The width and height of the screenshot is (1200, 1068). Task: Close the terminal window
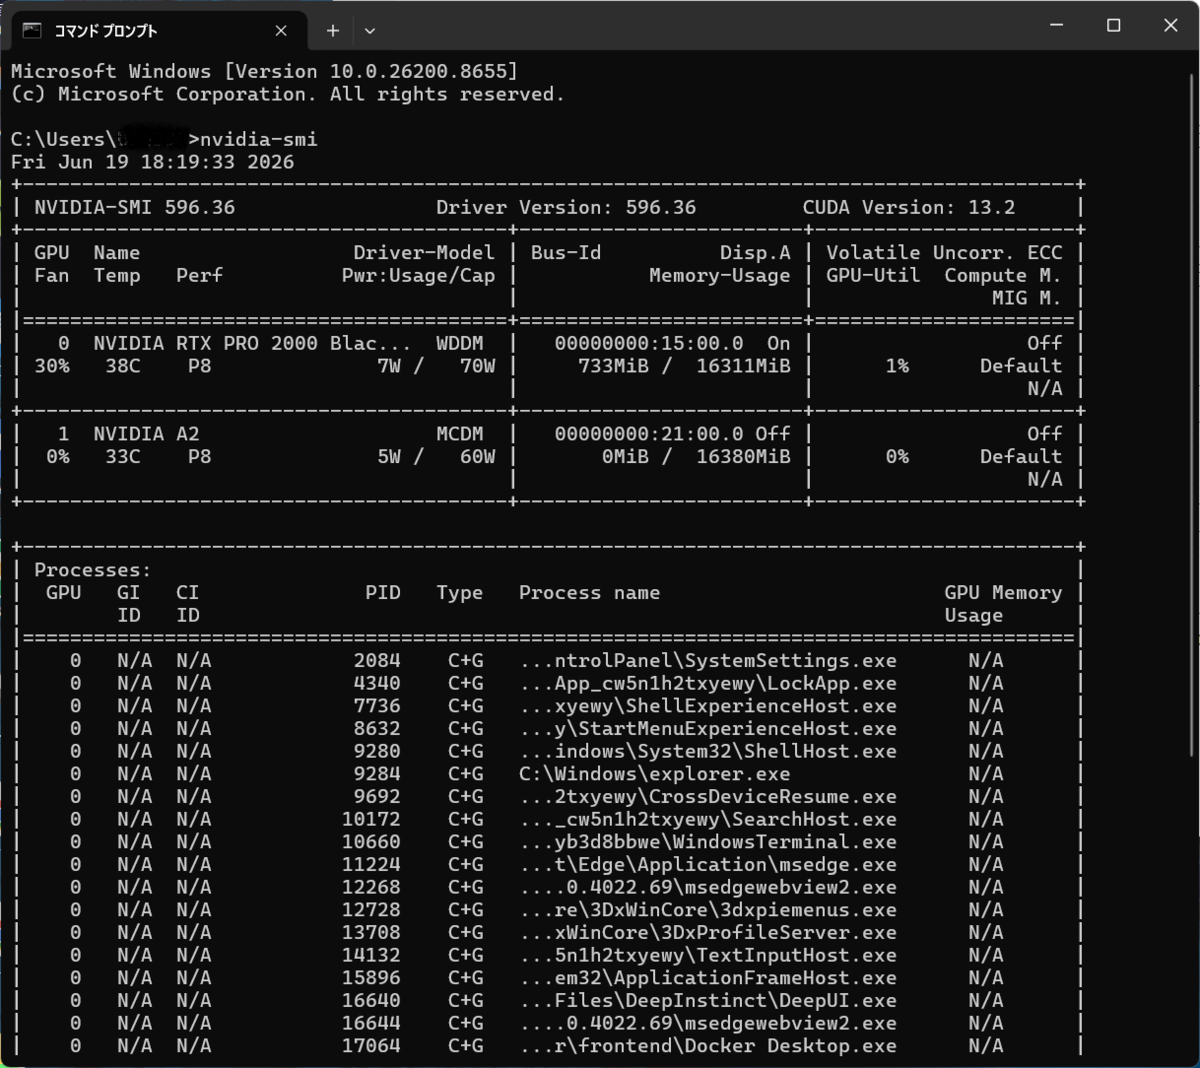1171,26
